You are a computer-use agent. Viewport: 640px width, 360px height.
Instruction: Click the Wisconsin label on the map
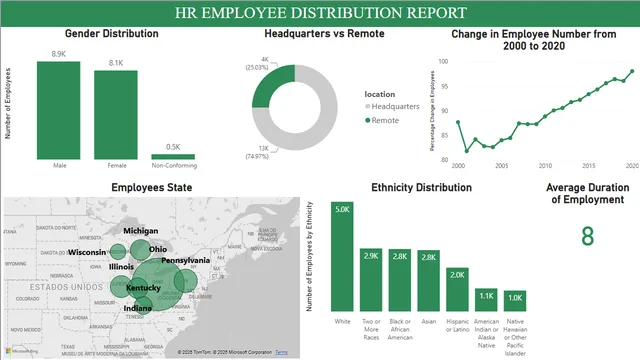click(x=87, y=252)
